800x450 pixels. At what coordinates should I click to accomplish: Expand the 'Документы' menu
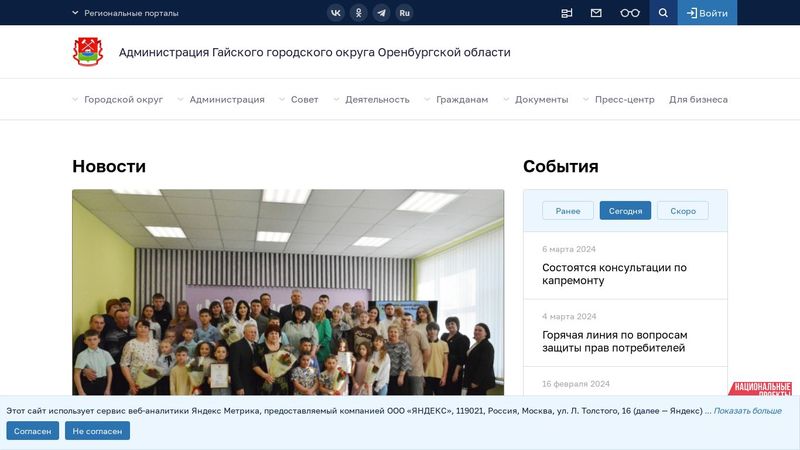pyautogui.click(x=535, y=100)
